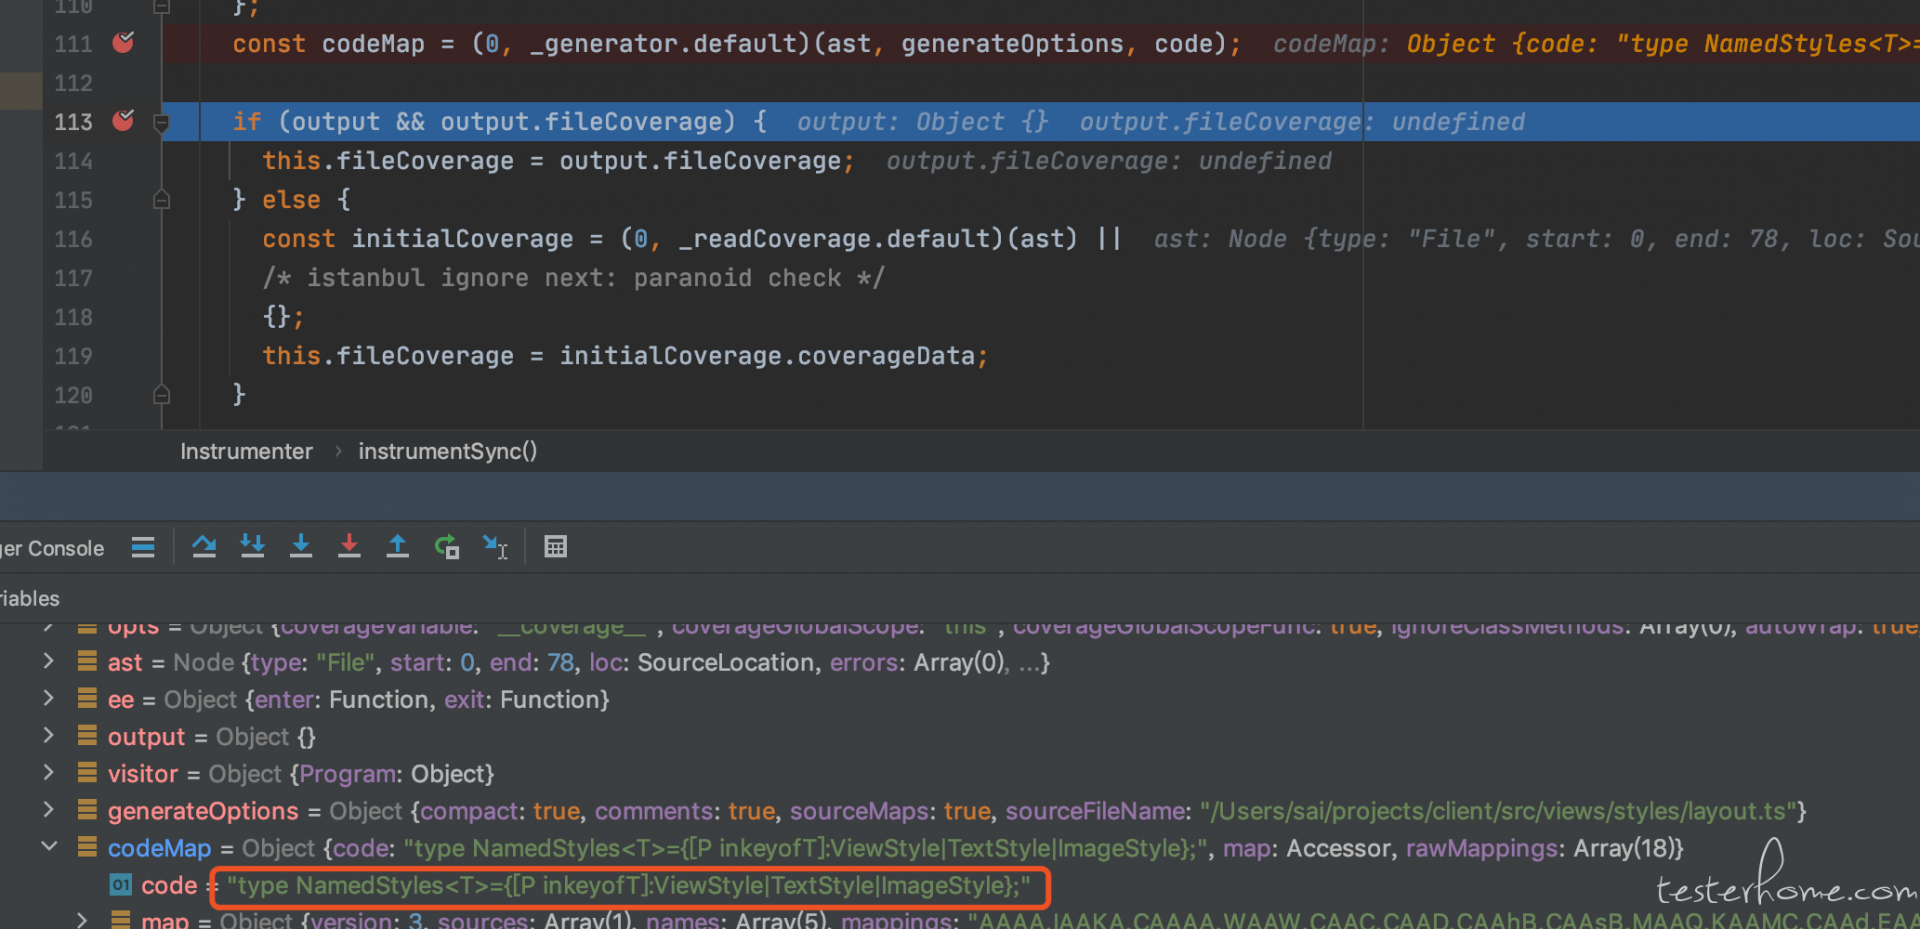Image resolution: width=1920 pixels, height=929 pixels.
Task: Select the visitor variable row
Action: point(960,773)
